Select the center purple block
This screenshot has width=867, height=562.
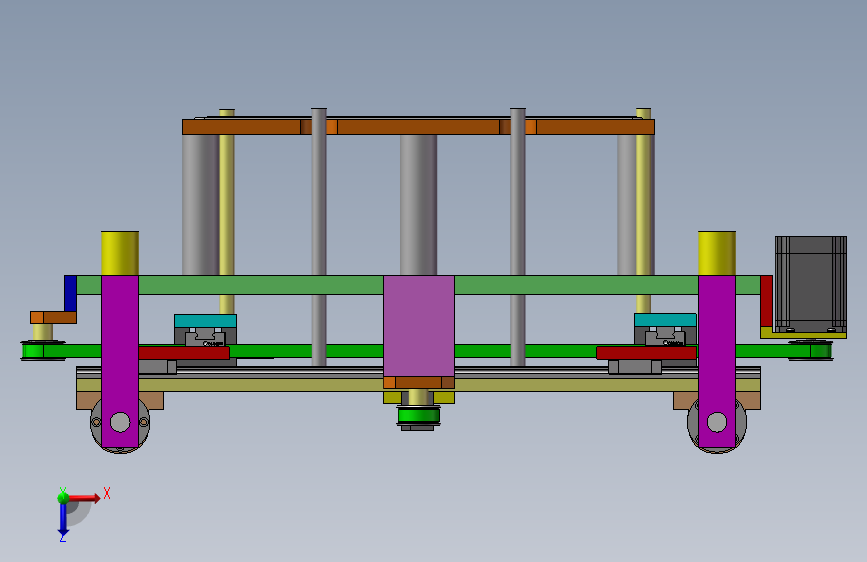pyautogui.click(x=419, y=326)
